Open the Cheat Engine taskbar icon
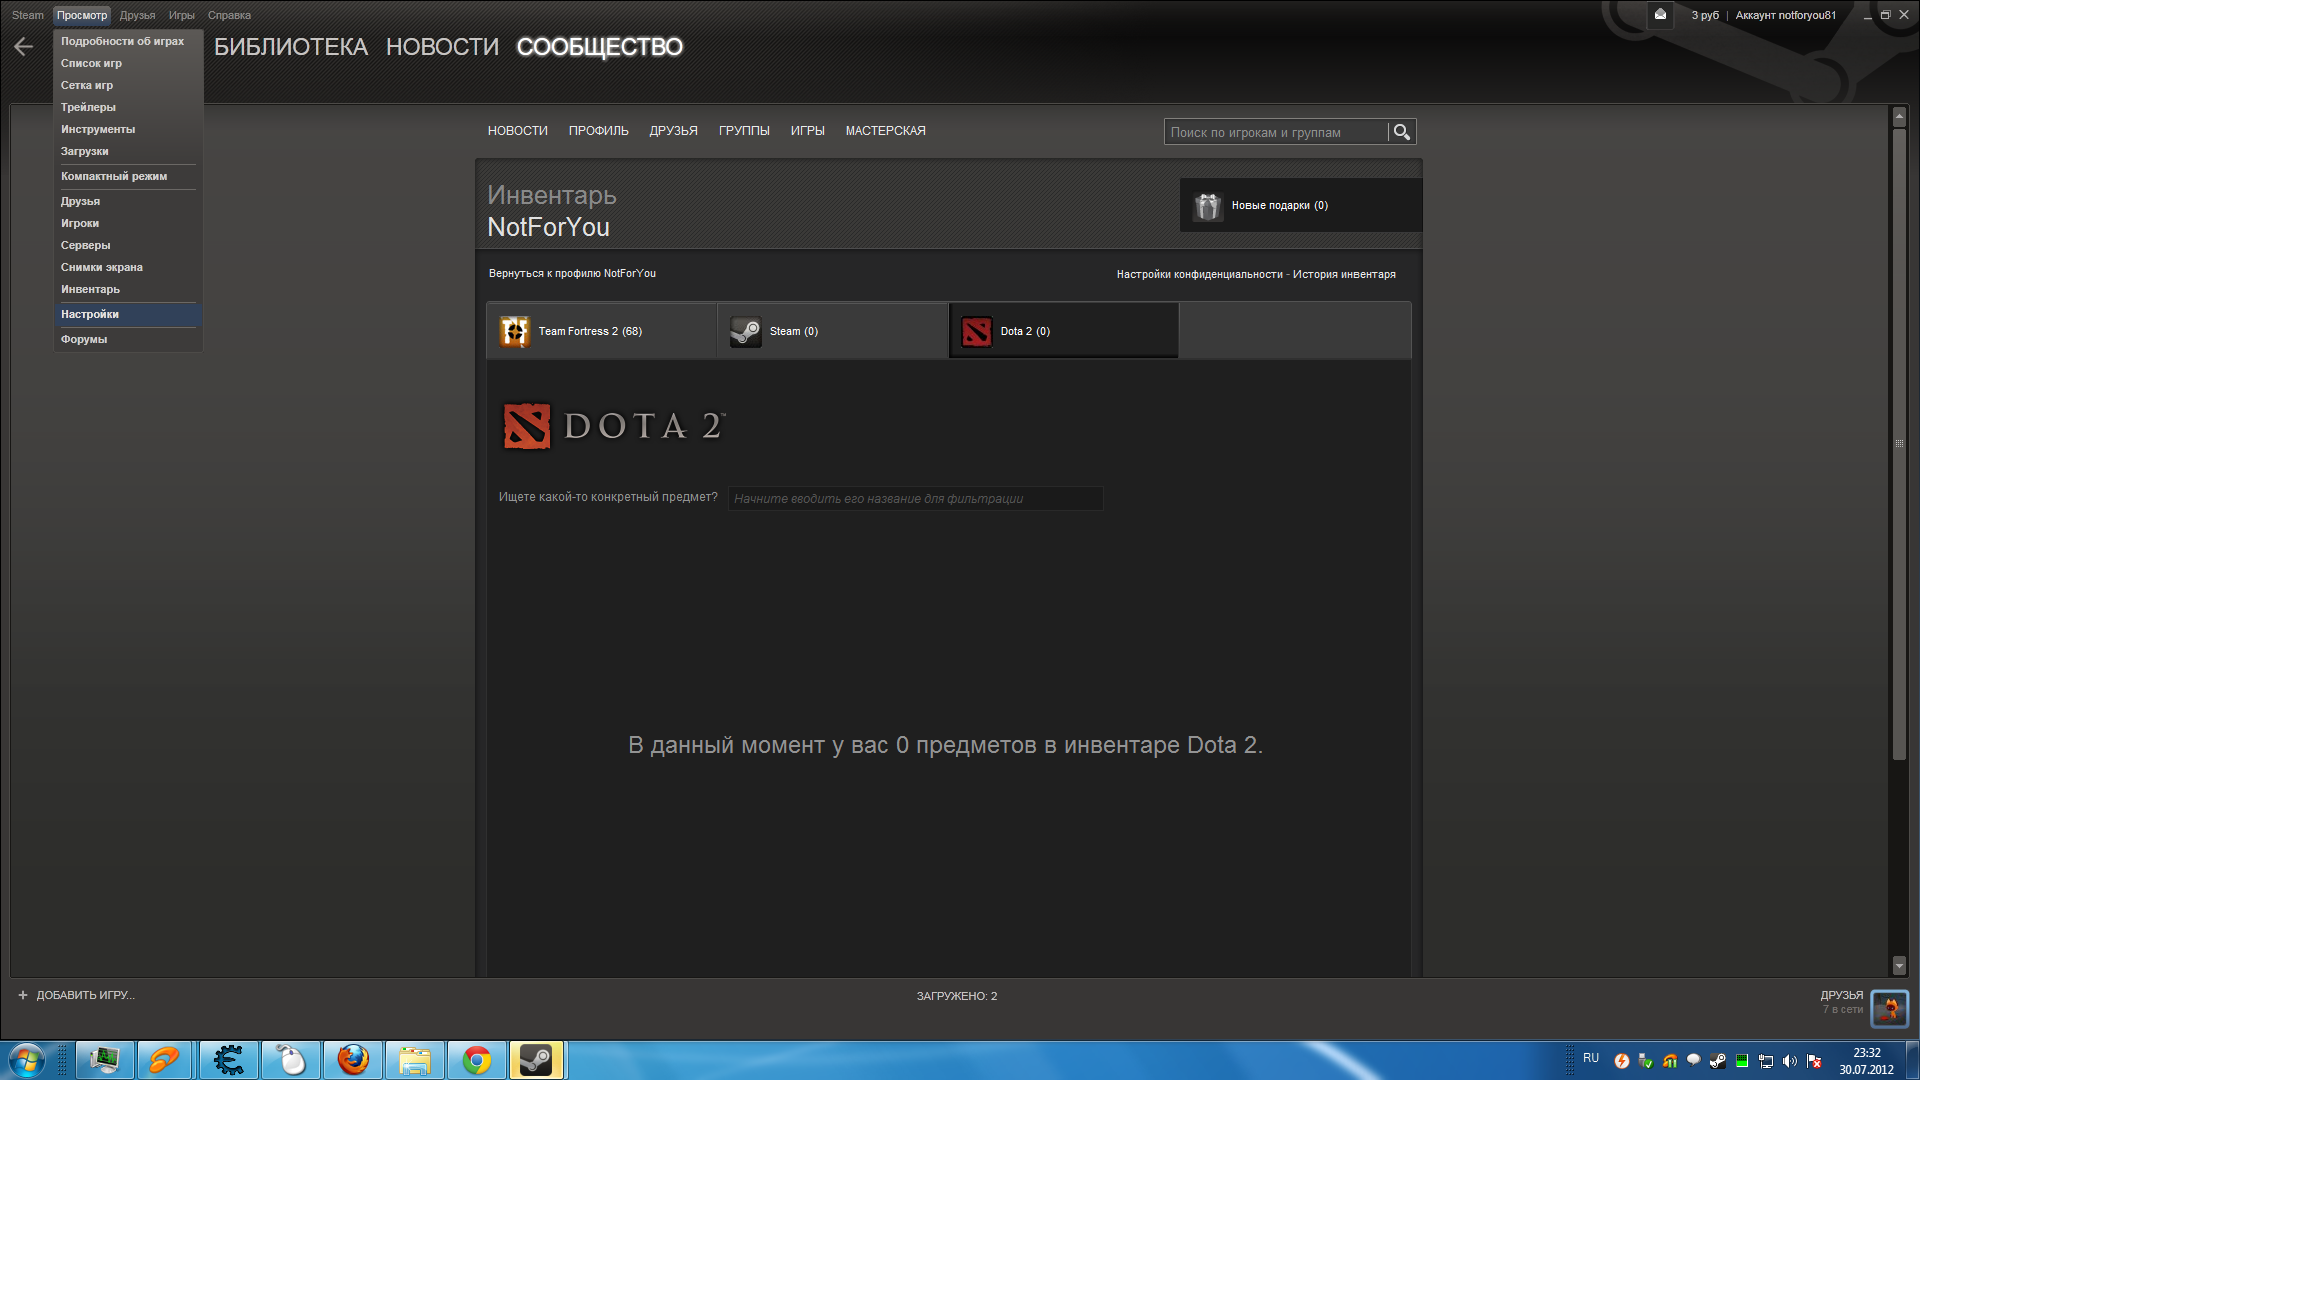This screenshot has height=1296, width=2304. pyautogui.click(x=228, y=1060)
